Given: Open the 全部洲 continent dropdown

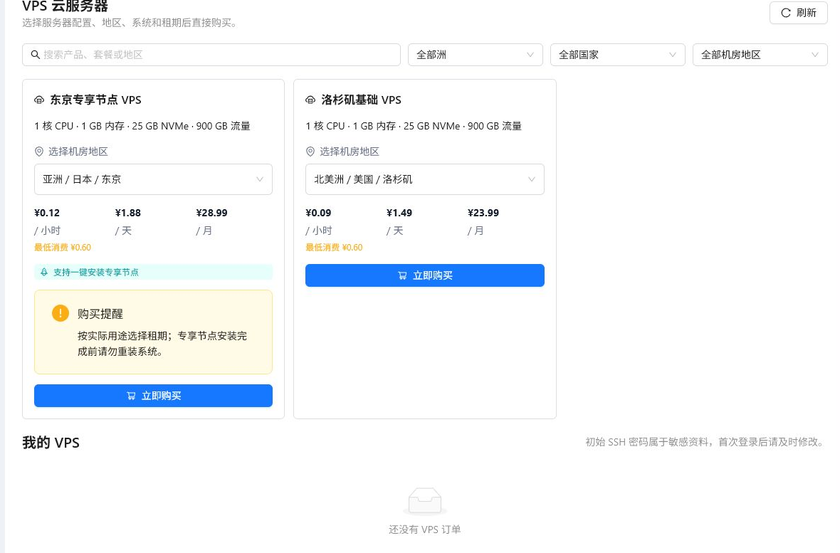Looking at the screenshot, I should tap(475, 55).
